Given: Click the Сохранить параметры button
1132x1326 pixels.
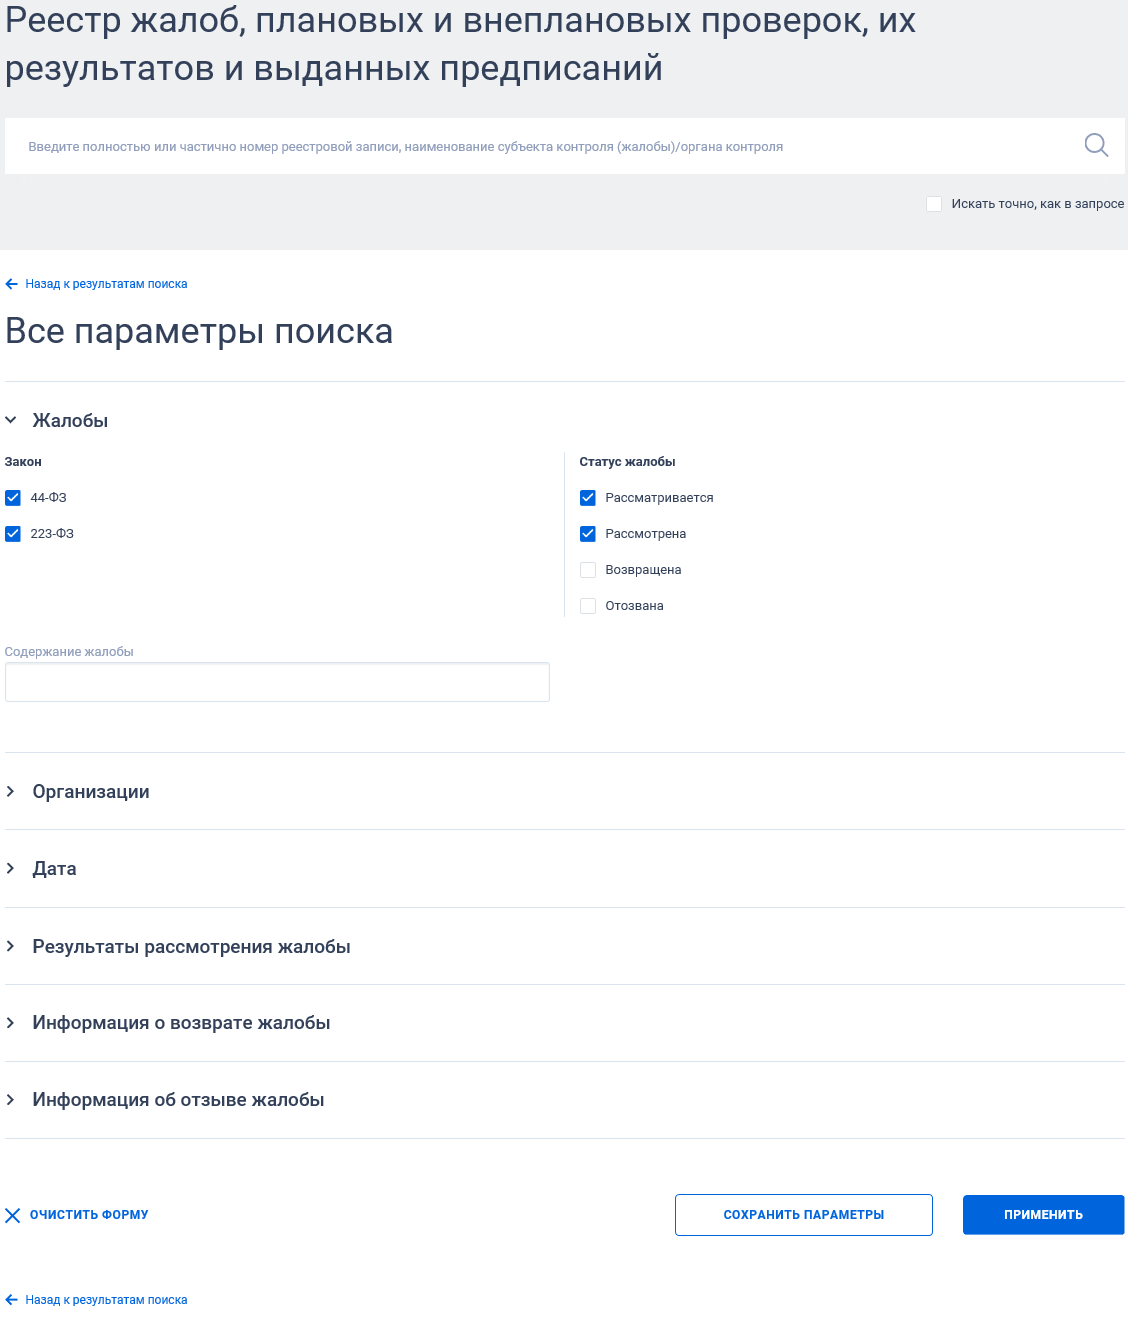Looking at the screenshot, I should click(804, 1215).
